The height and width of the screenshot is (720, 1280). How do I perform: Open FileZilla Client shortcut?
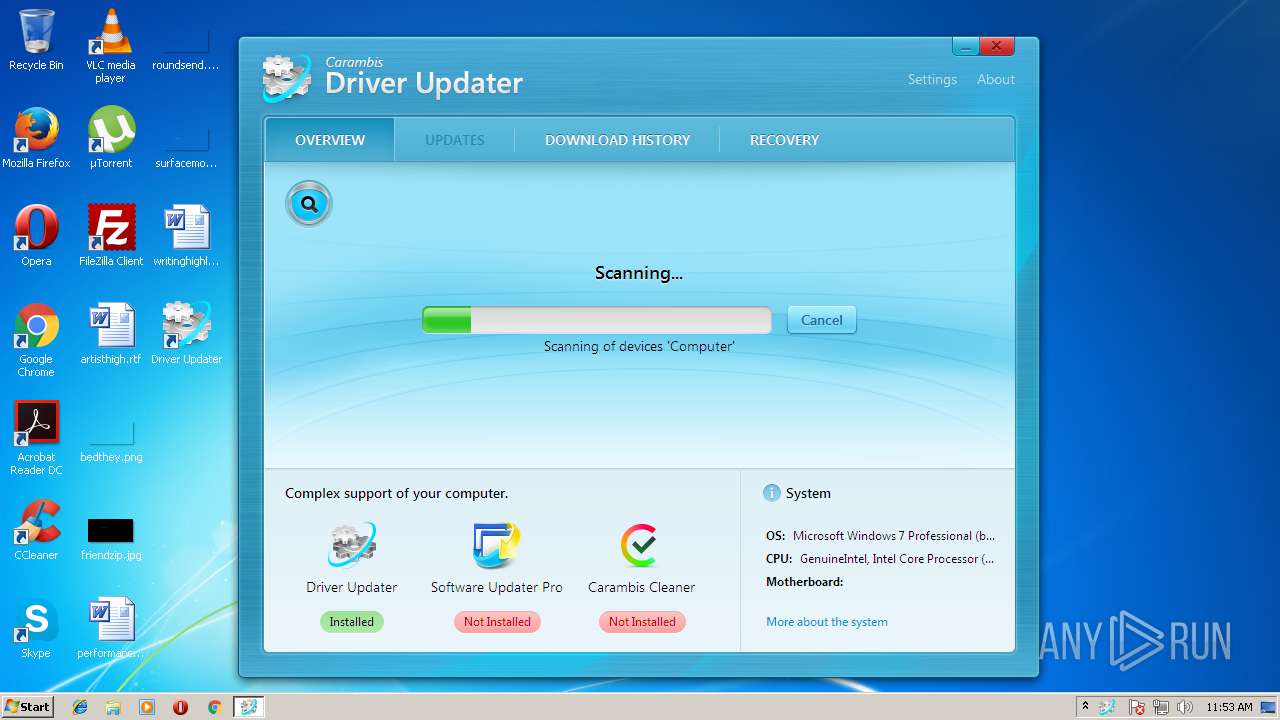(111, 236)
